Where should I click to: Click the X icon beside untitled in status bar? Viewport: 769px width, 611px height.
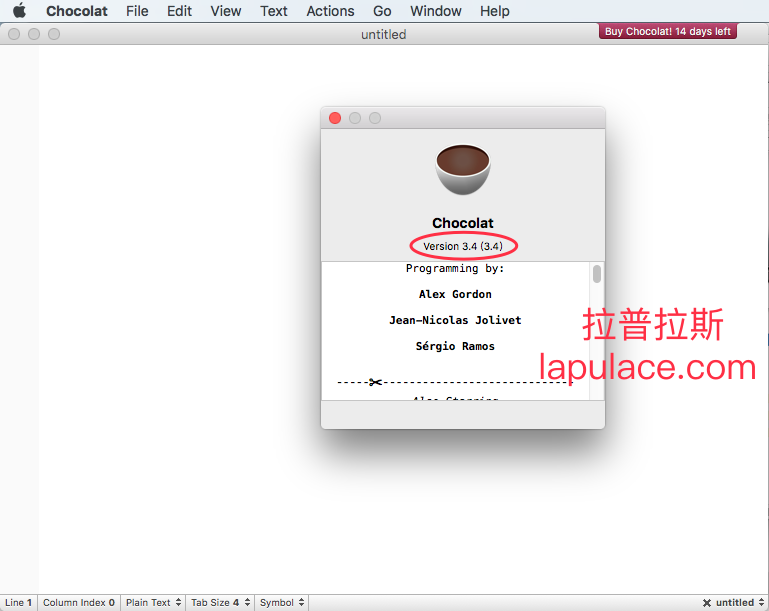pyautogui.click(x=707, y=603)
